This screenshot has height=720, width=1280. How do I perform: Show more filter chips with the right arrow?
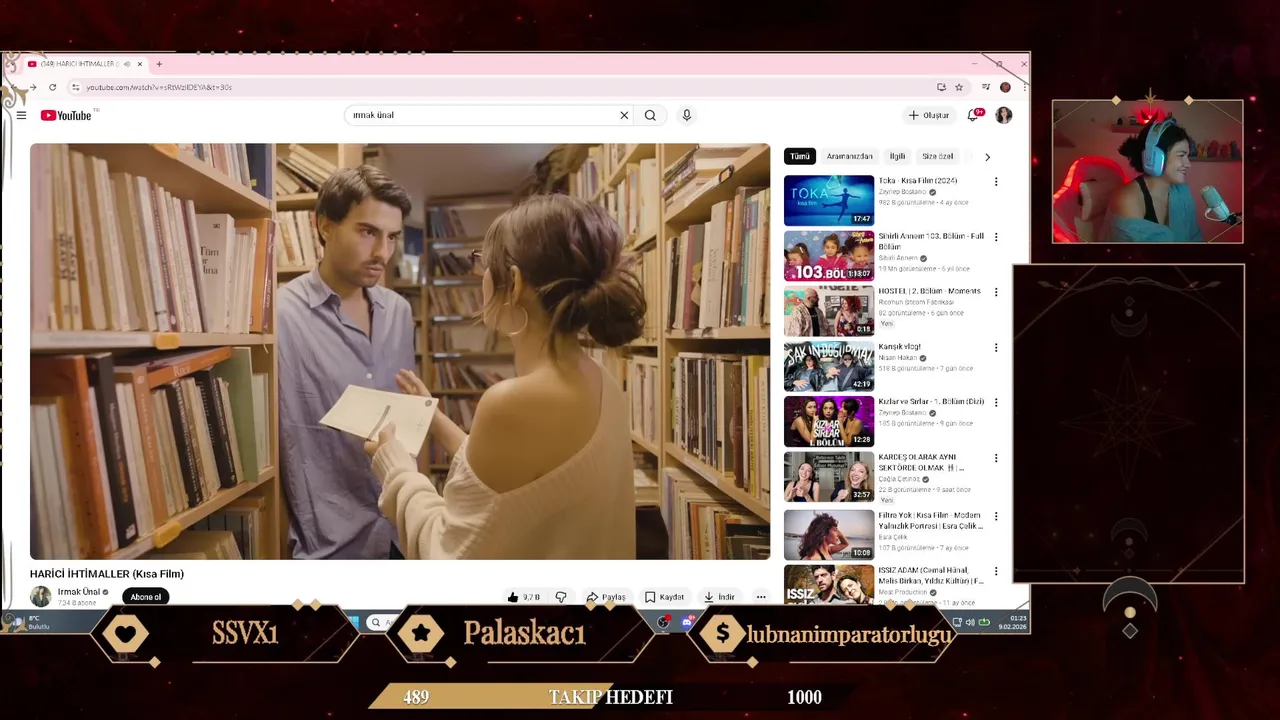pos(987,157)
